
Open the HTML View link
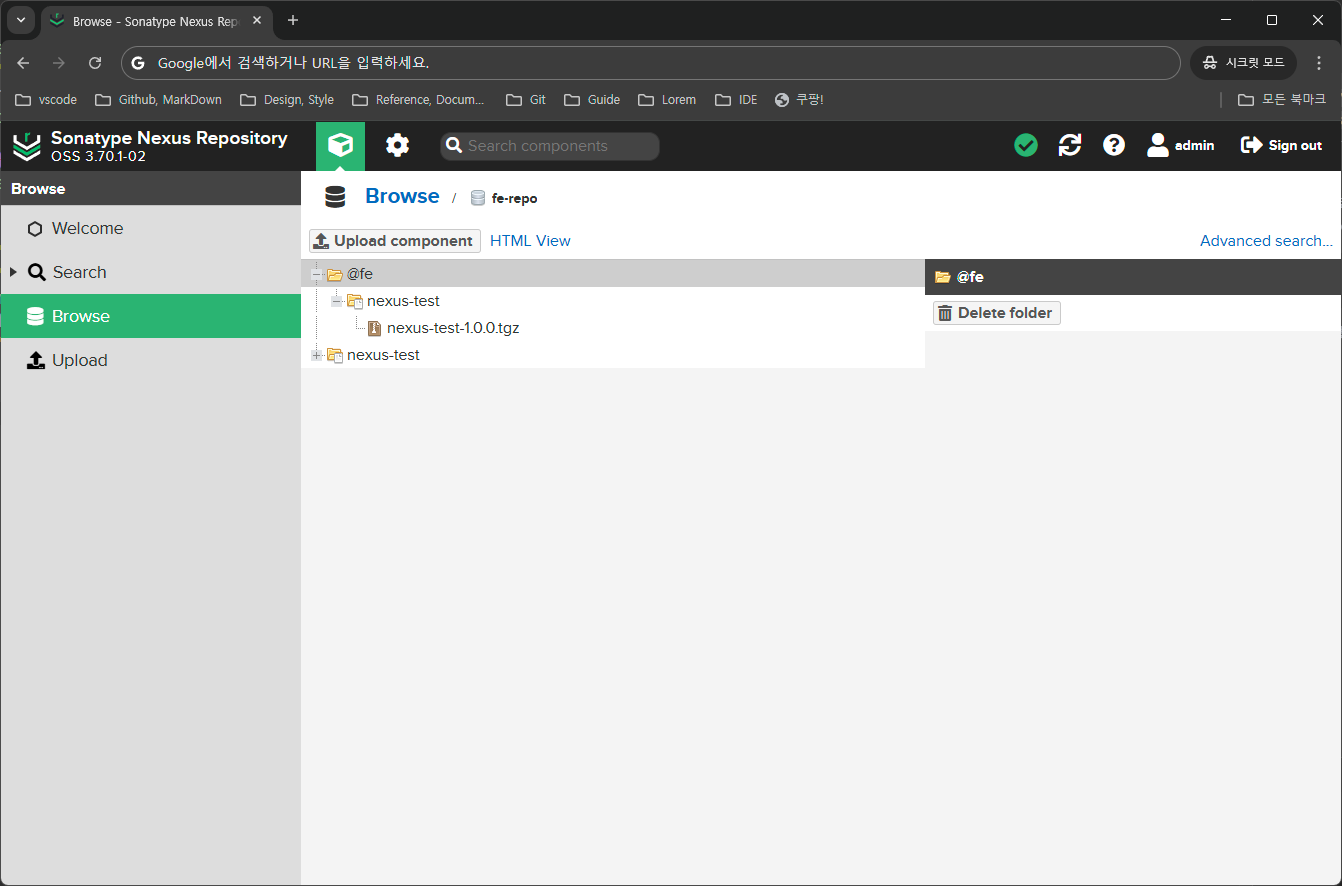[530, 241]
